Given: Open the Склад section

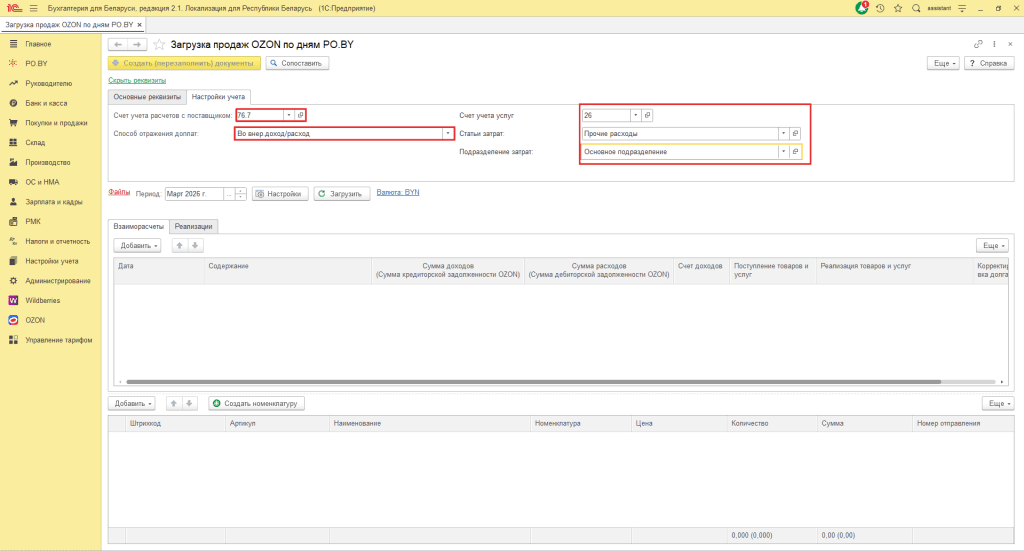Looking at the screenshot, I should point(35,142).
